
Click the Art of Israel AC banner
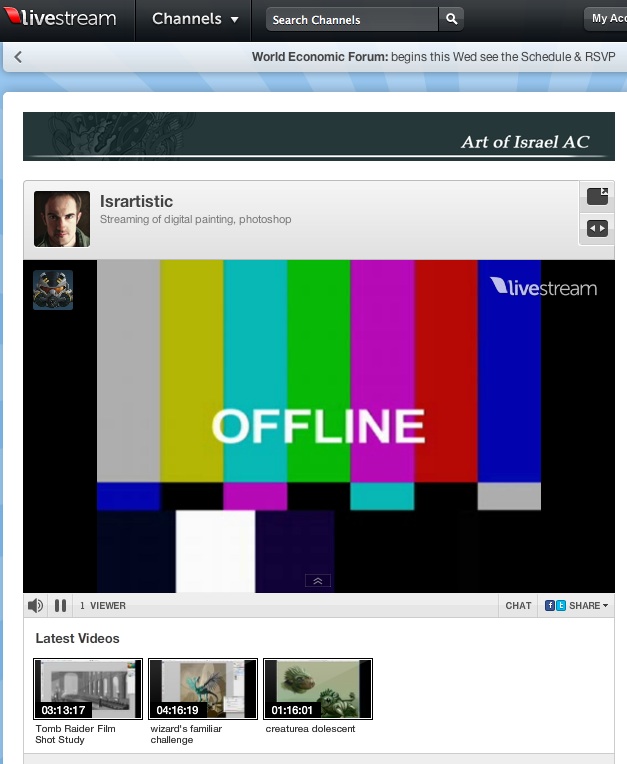tap(318, 136)
